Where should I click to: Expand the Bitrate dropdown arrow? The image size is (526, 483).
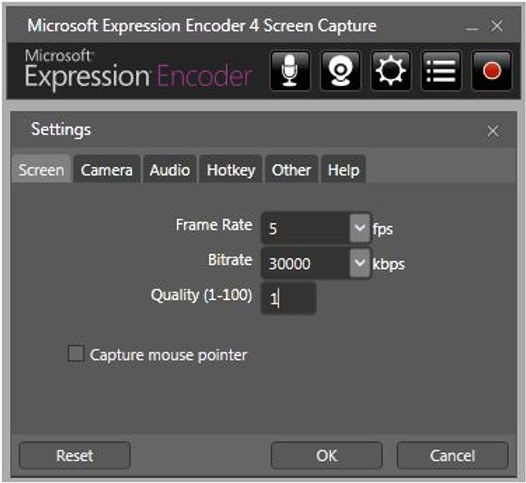click(x=360, y=263)
